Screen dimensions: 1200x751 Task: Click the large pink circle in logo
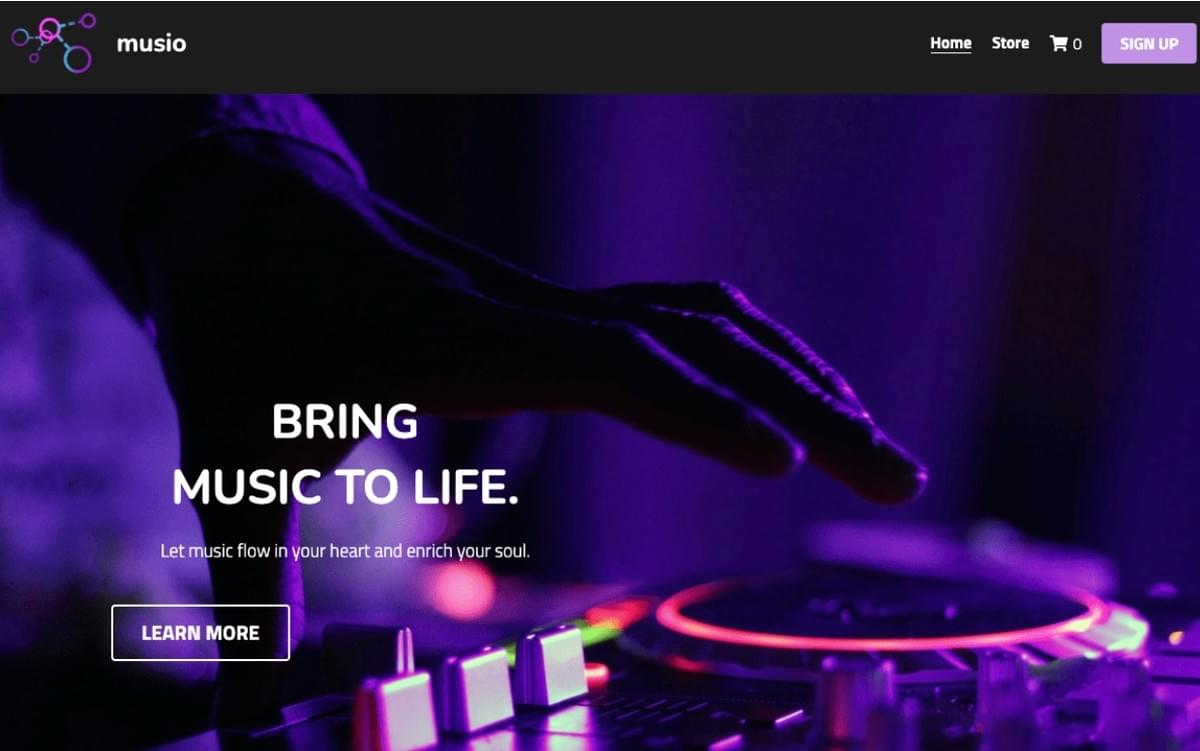pos(50,30)
